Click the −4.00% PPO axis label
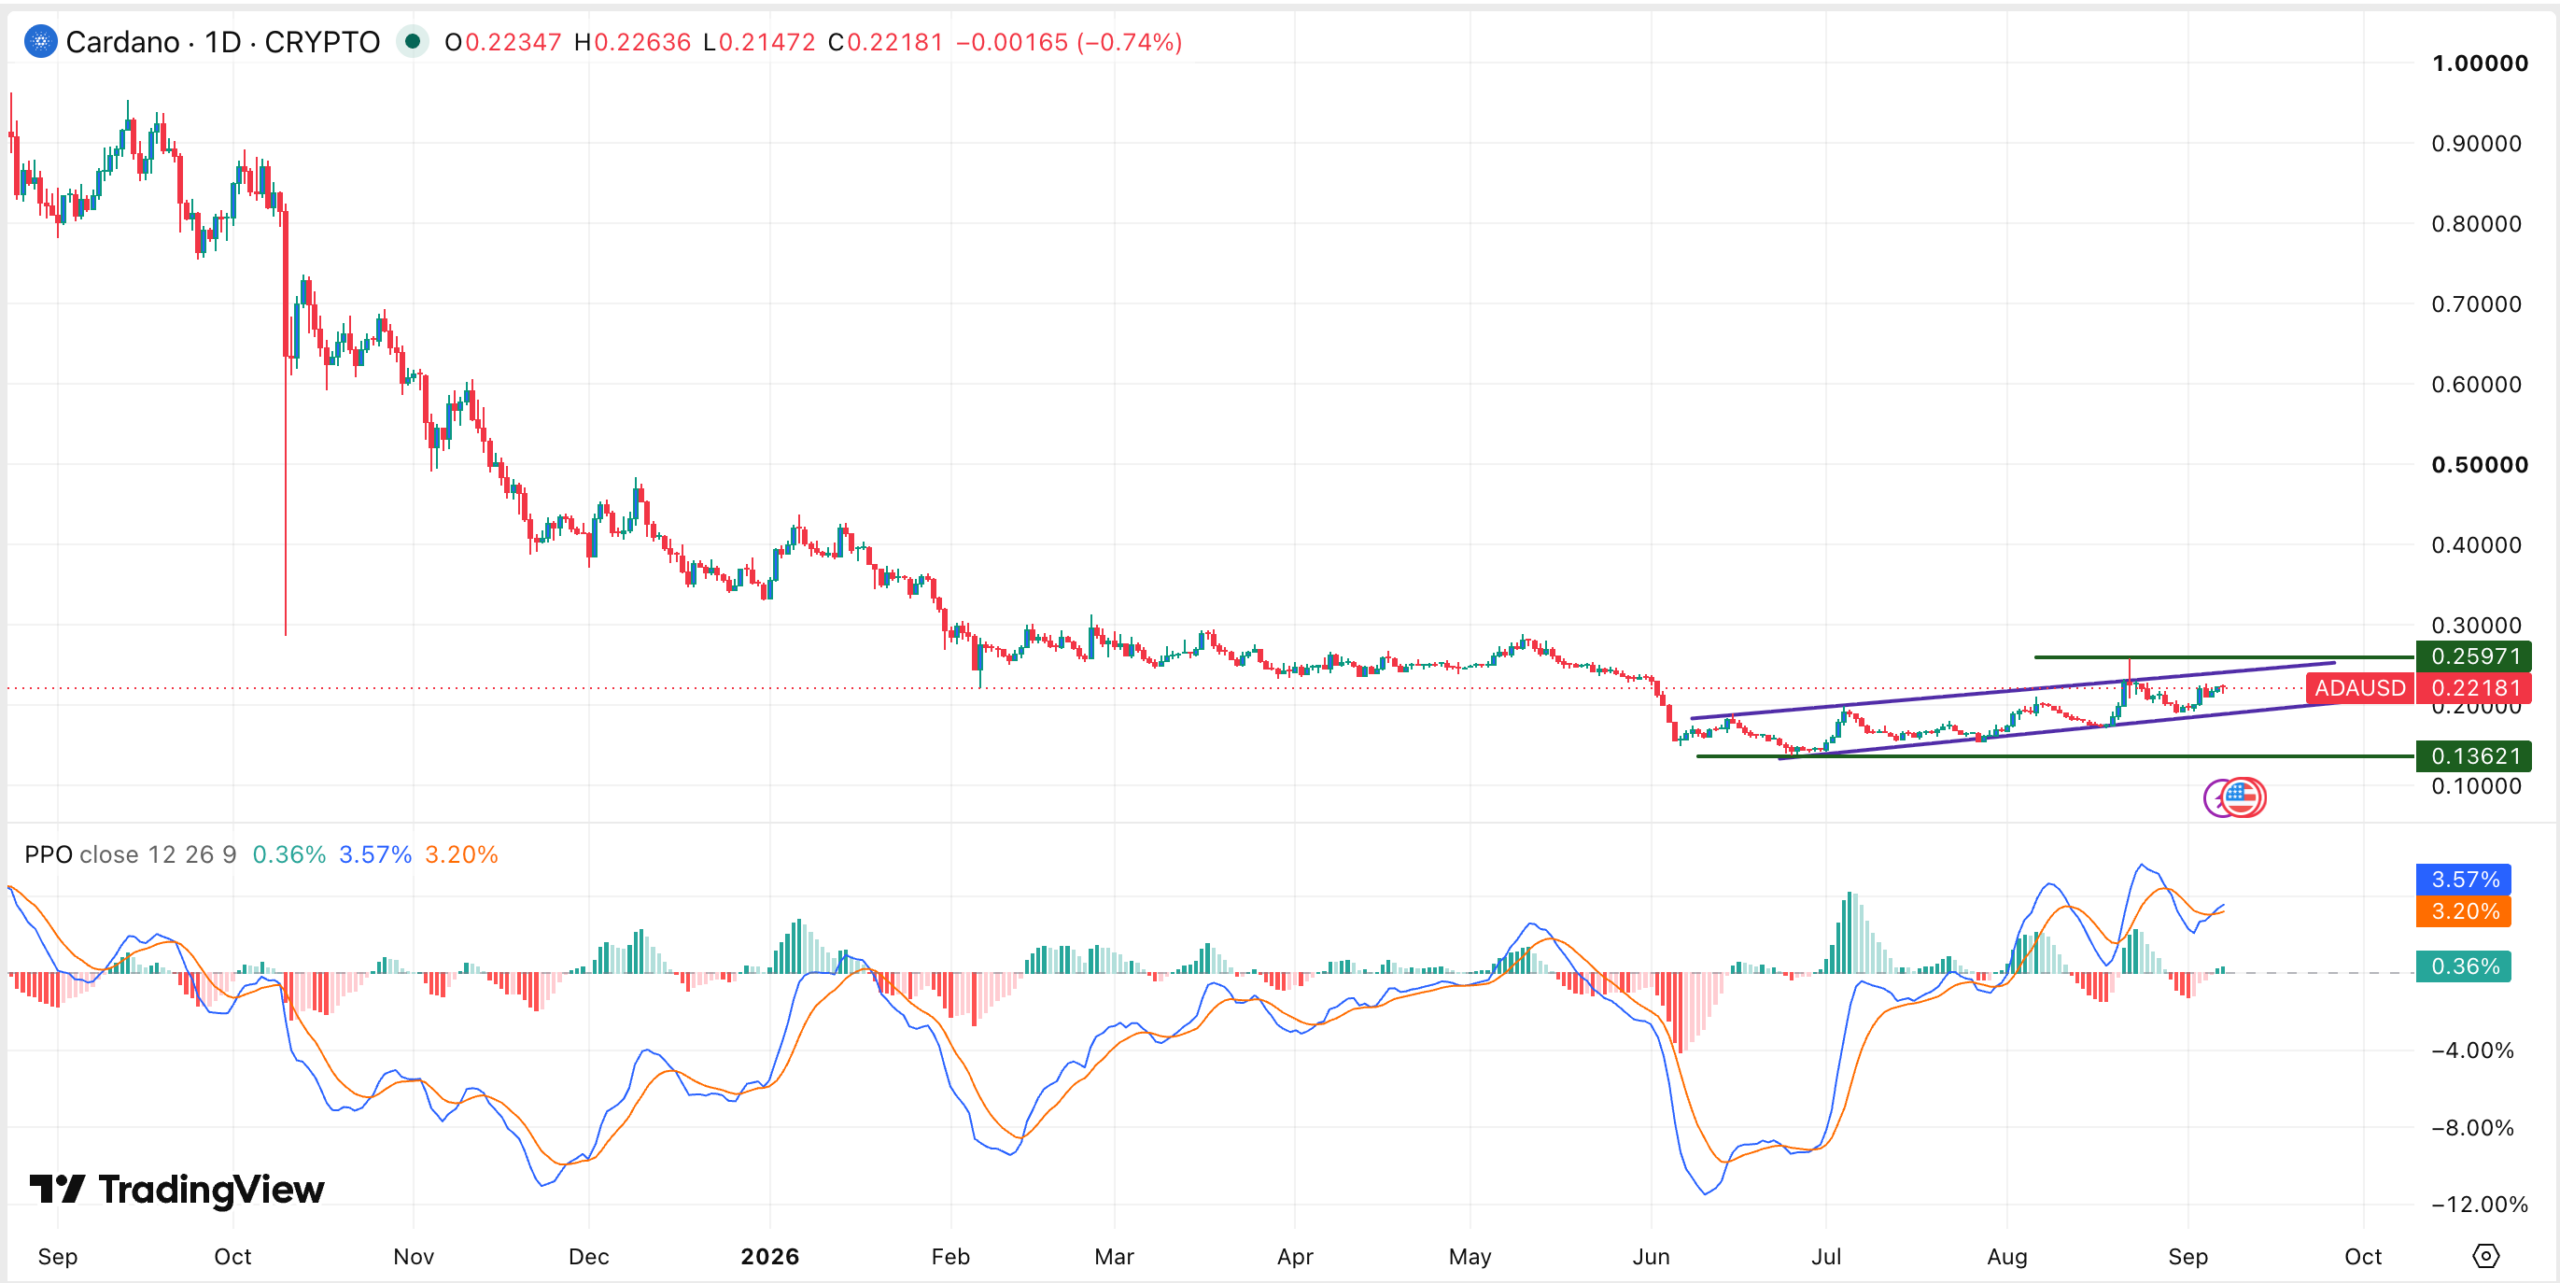The image size is (2560, 1283). (2473, 1050)
